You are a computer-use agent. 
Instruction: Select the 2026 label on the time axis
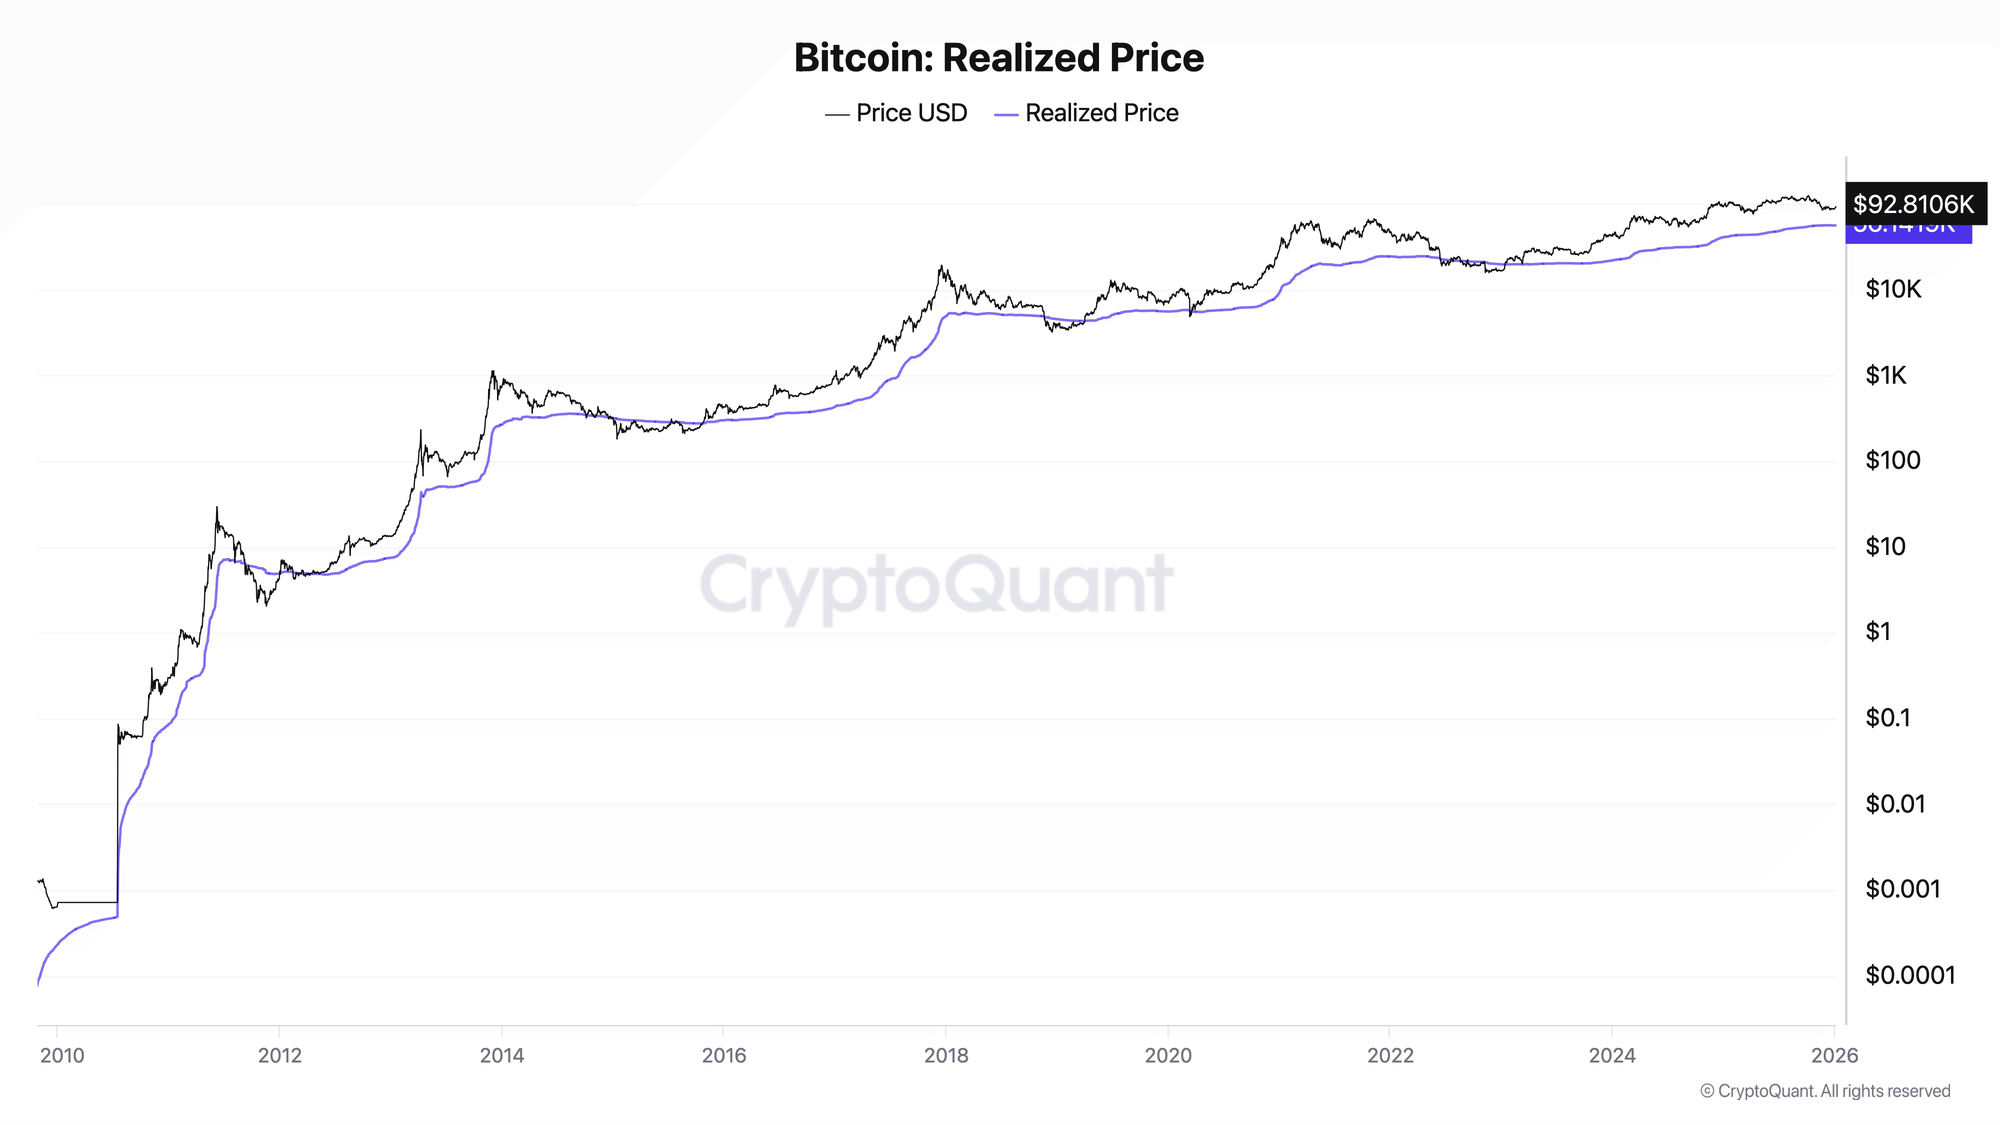tap(1835, 1055)
